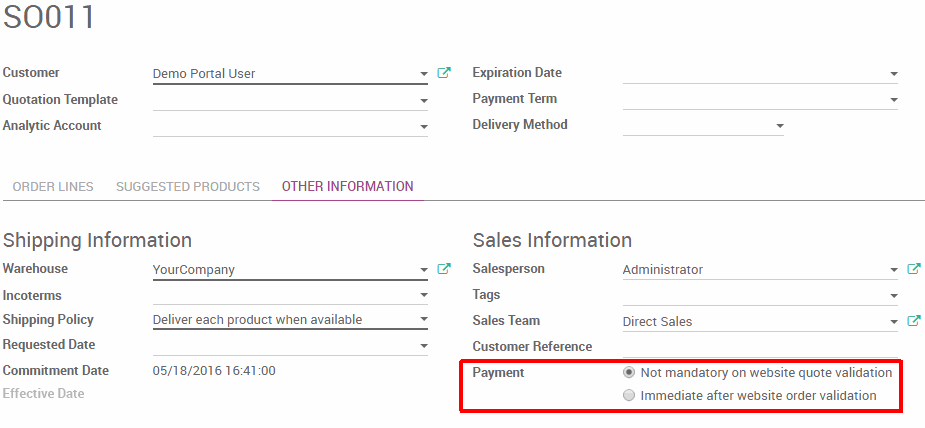925x428 pixels.
Task: Open the Quotation Template dropdown
Action: pos(424,101)
